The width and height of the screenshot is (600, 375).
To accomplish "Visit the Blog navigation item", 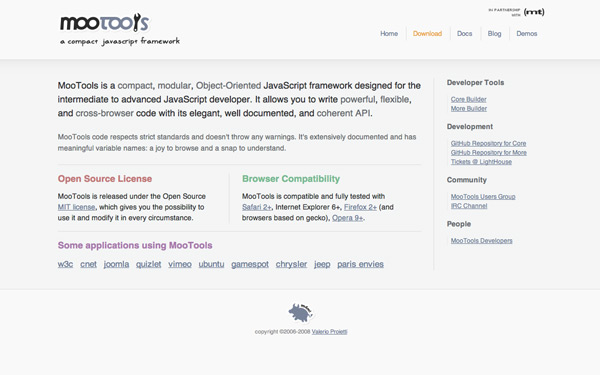I will tap(494, 34).
